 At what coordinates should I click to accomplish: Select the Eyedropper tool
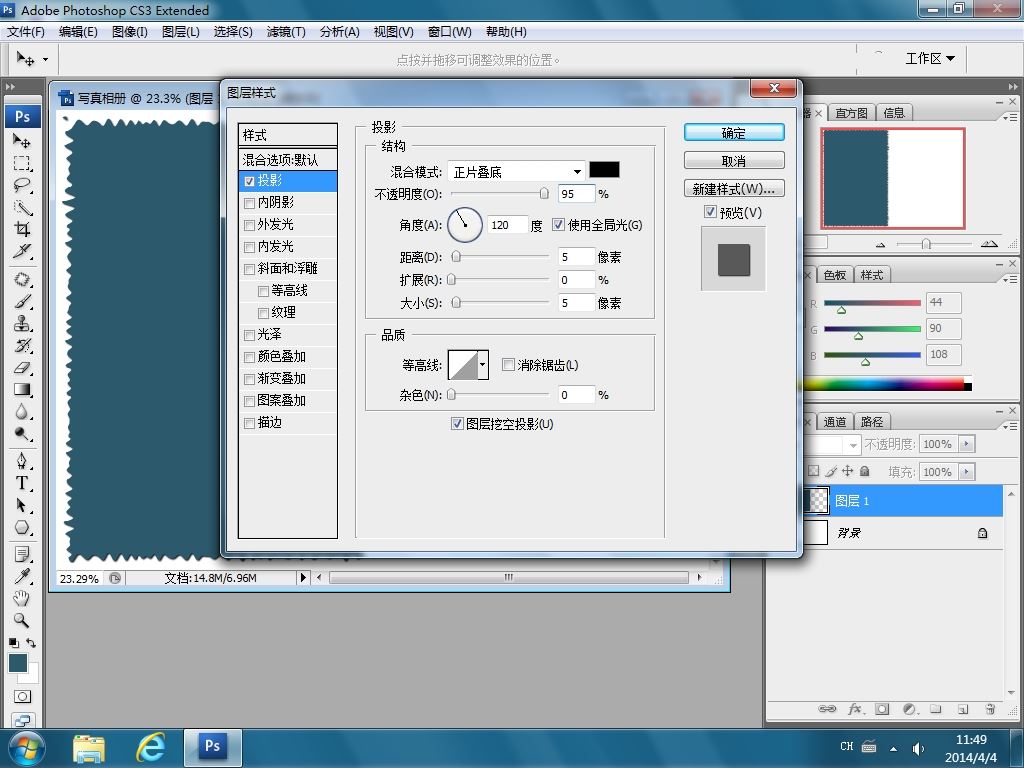tap(22, 576)
